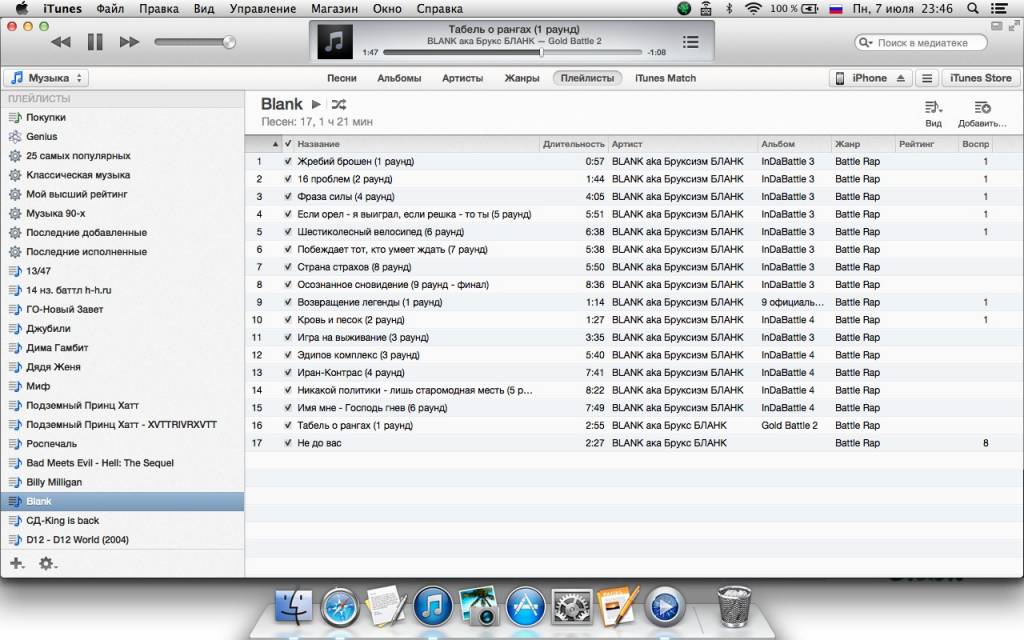The width and height of the screenshot is (1024, 640).
Task: Sort songs by the Длительность column header
Action: [573, 144]
